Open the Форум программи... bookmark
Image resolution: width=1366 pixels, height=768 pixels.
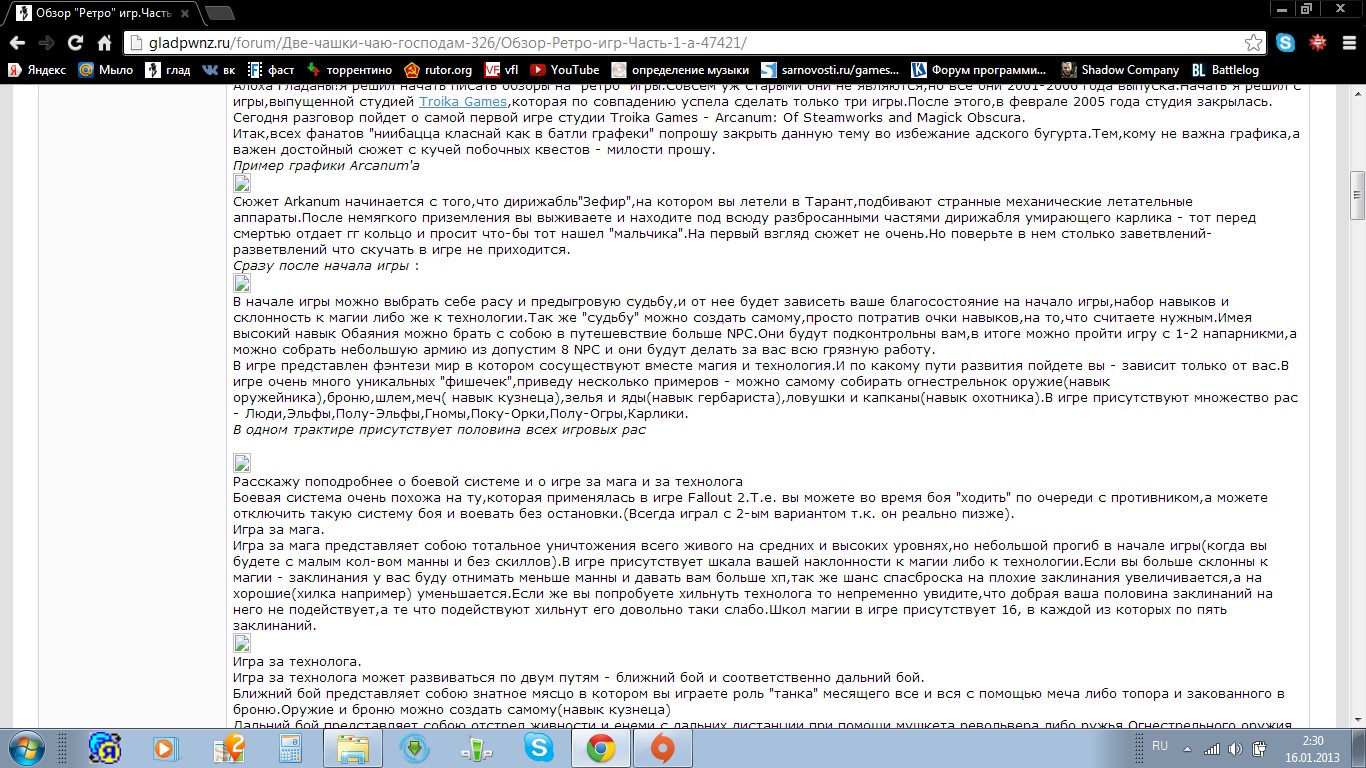tap(980, 70)
